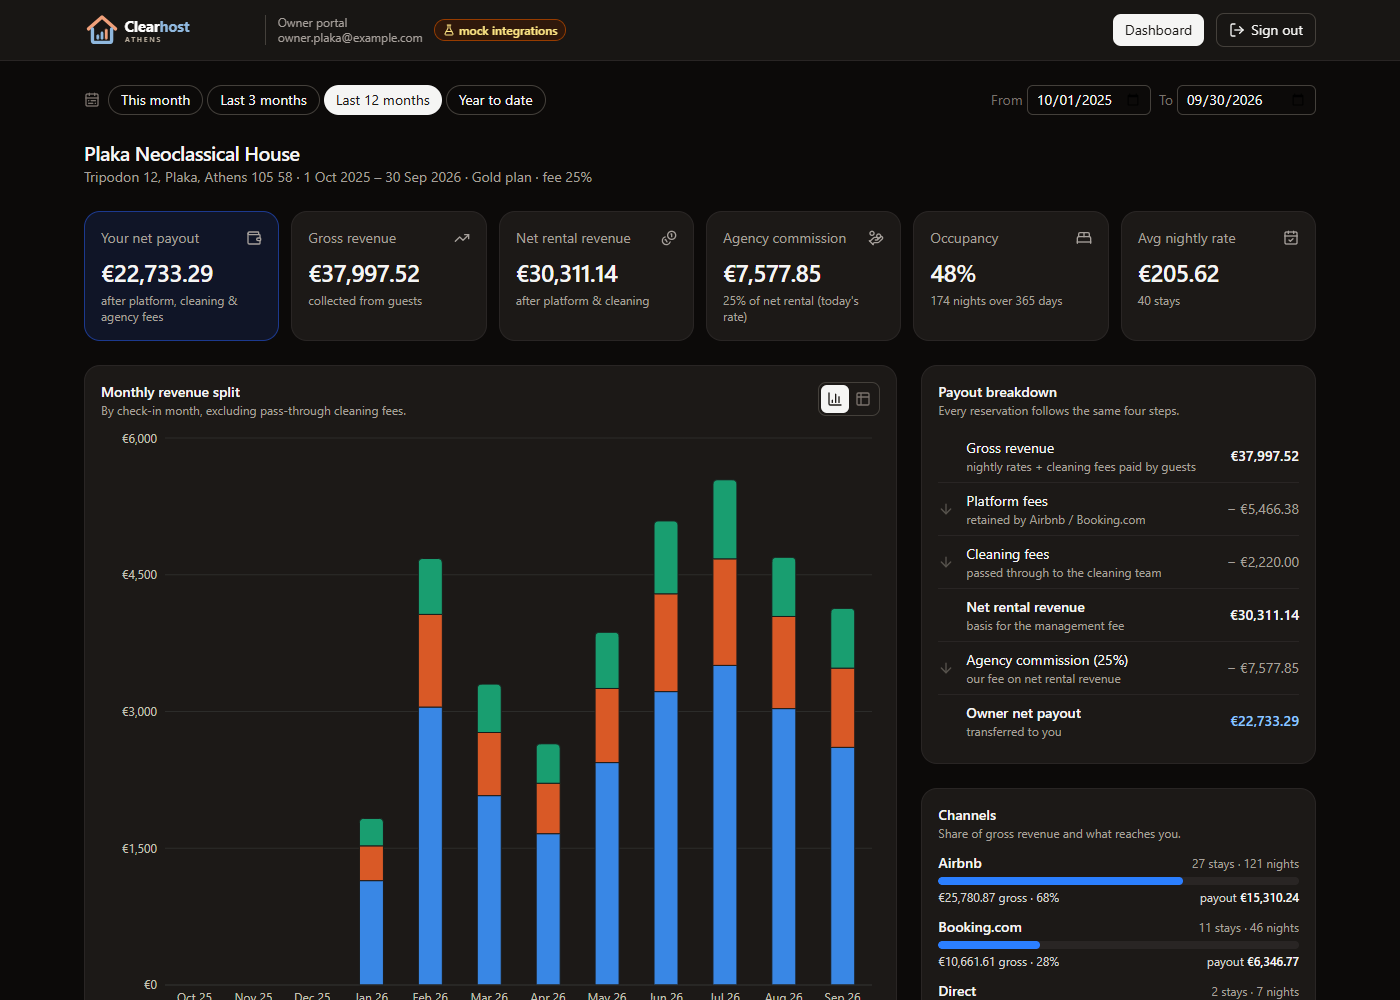This screenshot has width=1400, height=1000.
Task: Click the 48% occupancy value
Action: [953, 274]
